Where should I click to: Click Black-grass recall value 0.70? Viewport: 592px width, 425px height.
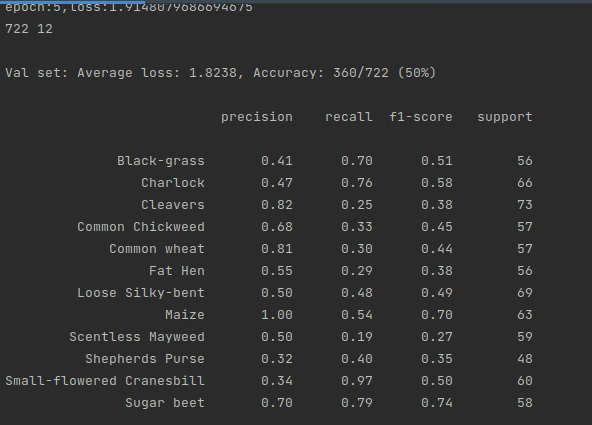coord(357,161)
